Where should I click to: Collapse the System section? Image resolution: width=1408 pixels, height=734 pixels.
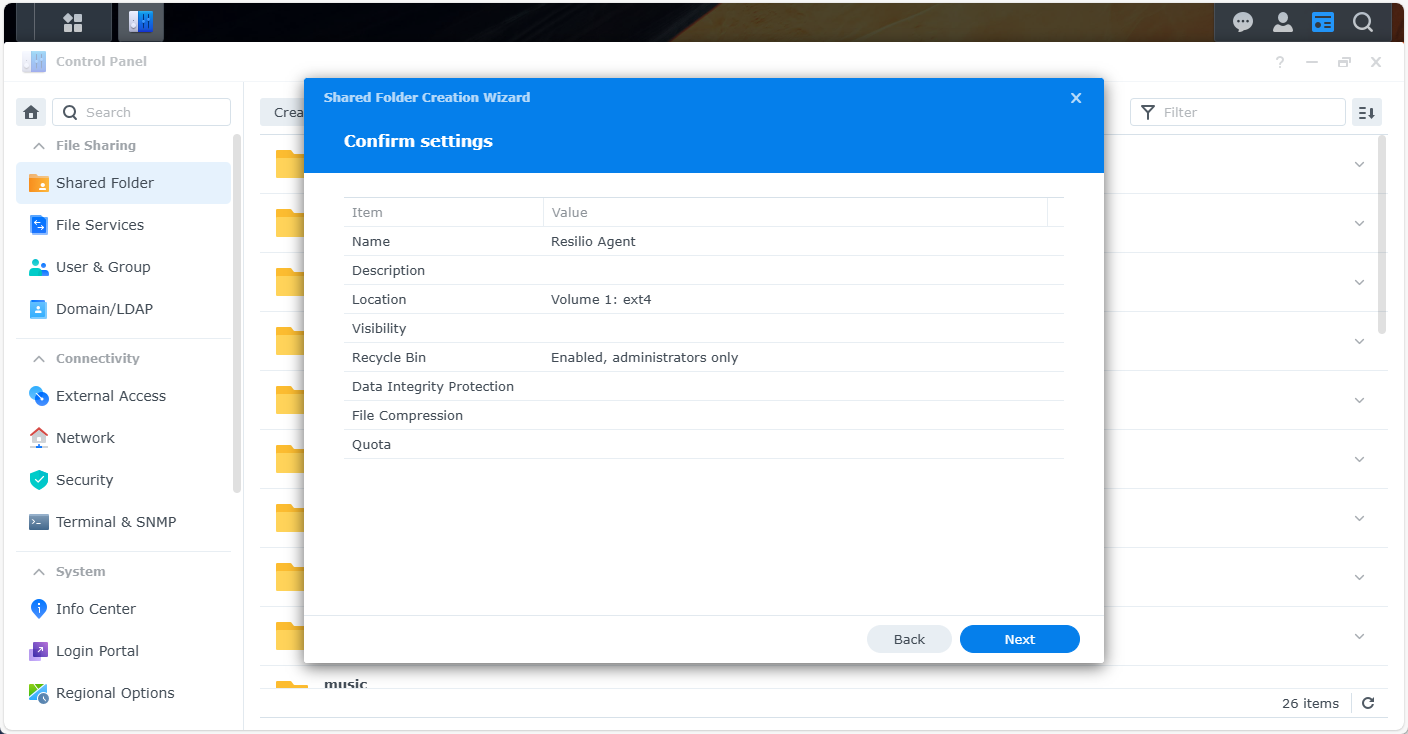[39, 572]
